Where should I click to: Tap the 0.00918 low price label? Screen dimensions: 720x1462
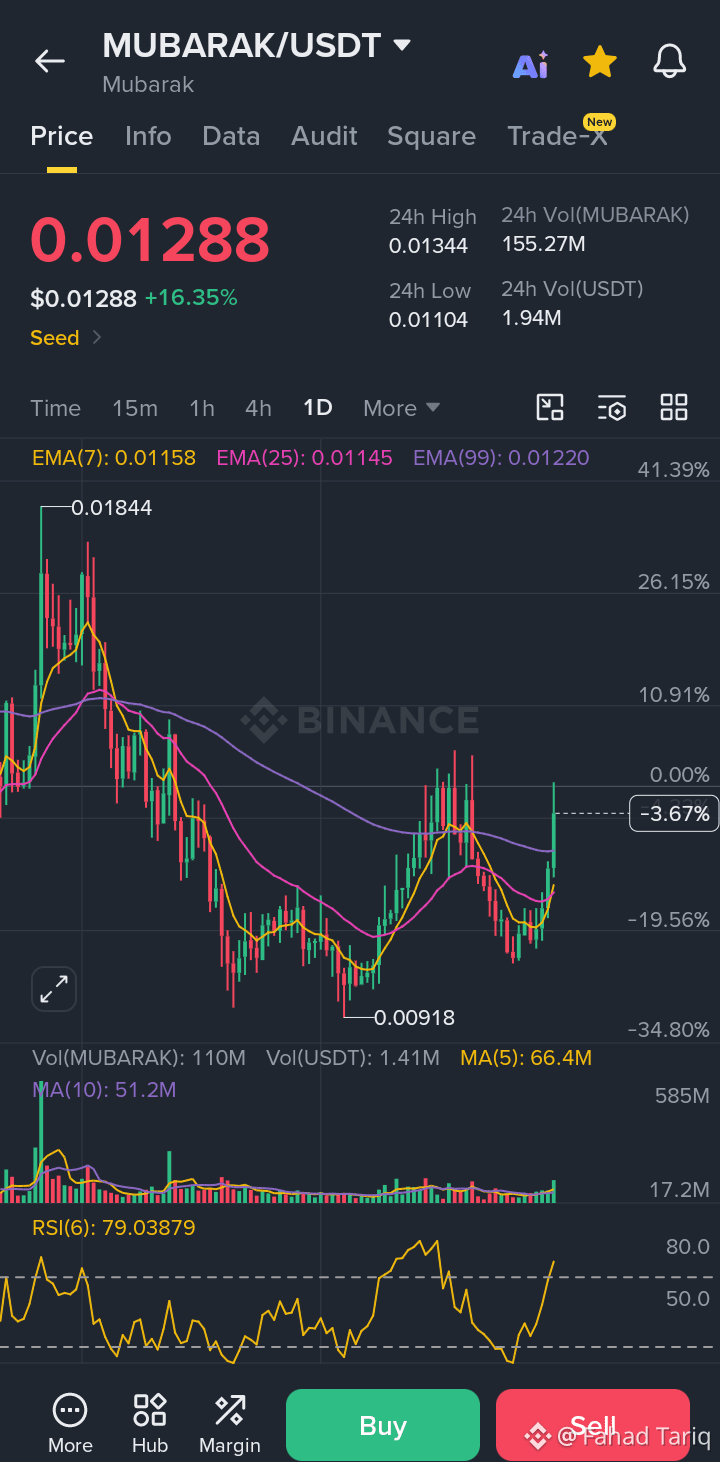pyautogui.click(x=414, y=1018)
